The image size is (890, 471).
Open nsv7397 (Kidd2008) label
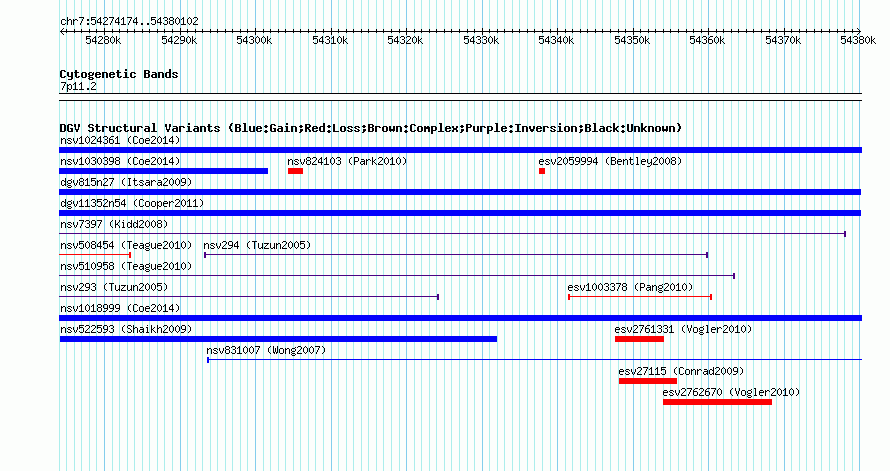click(114, 224)
